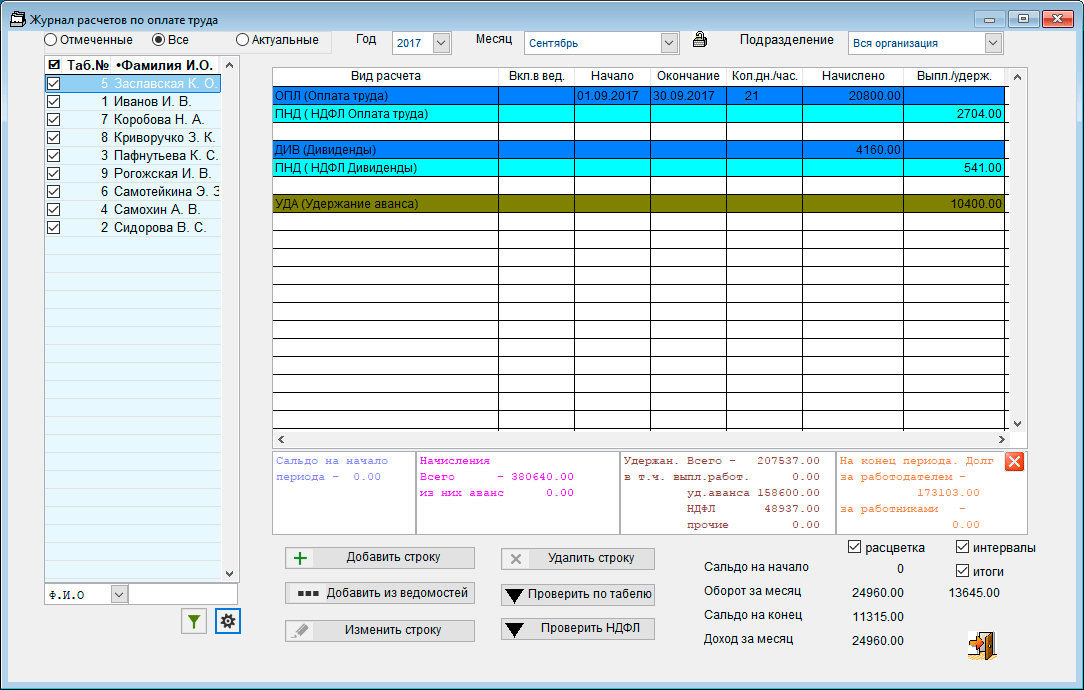Select the ДИВ (Дивиденды) row
Image resolution: width=1084 pixels, height=690 pixels.
coord(639,150)
